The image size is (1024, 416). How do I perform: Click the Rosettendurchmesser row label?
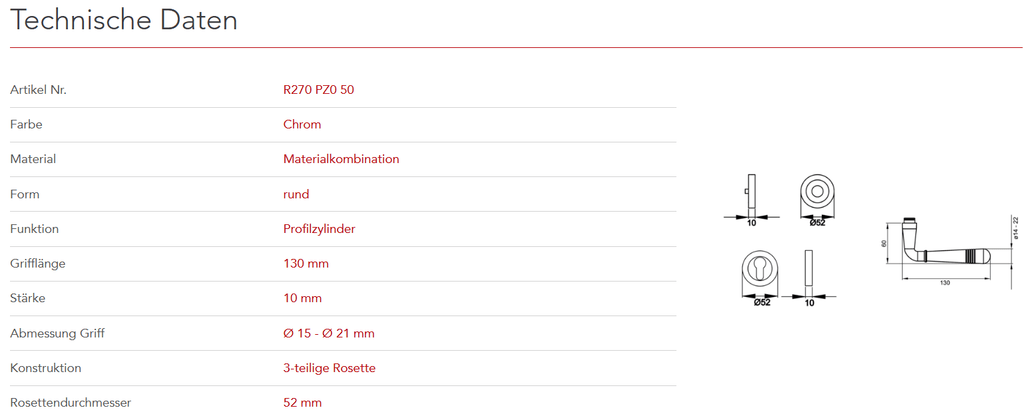click(x=70, y=403)
